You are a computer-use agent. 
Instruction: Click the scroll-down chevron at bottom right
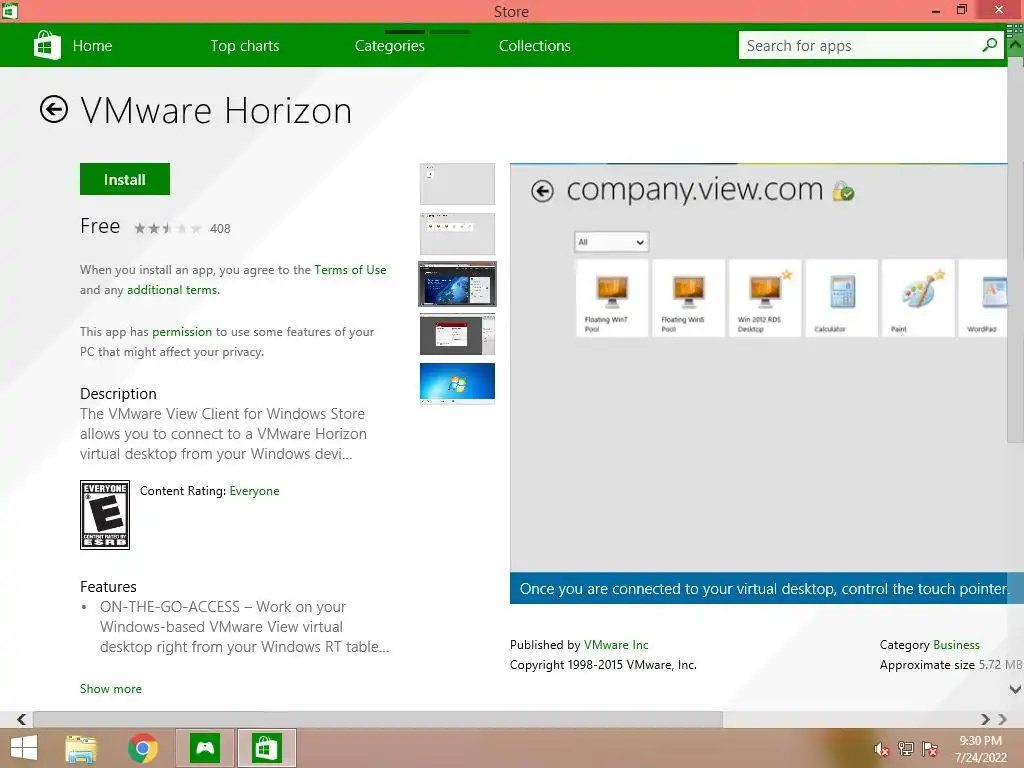coord(1015,689)
